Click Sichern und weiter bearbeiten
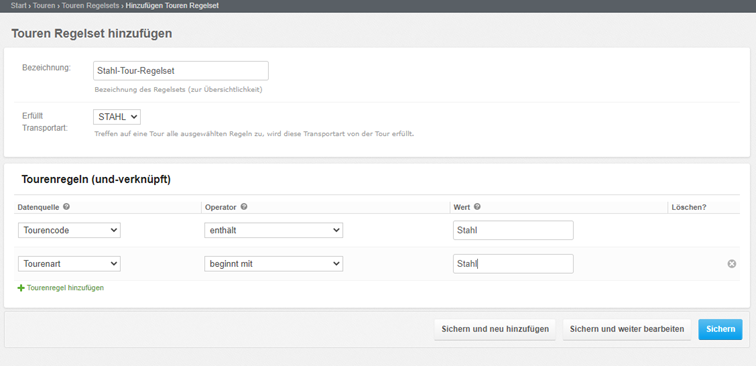This screenshot has width=756, height=366. point(627,329)
